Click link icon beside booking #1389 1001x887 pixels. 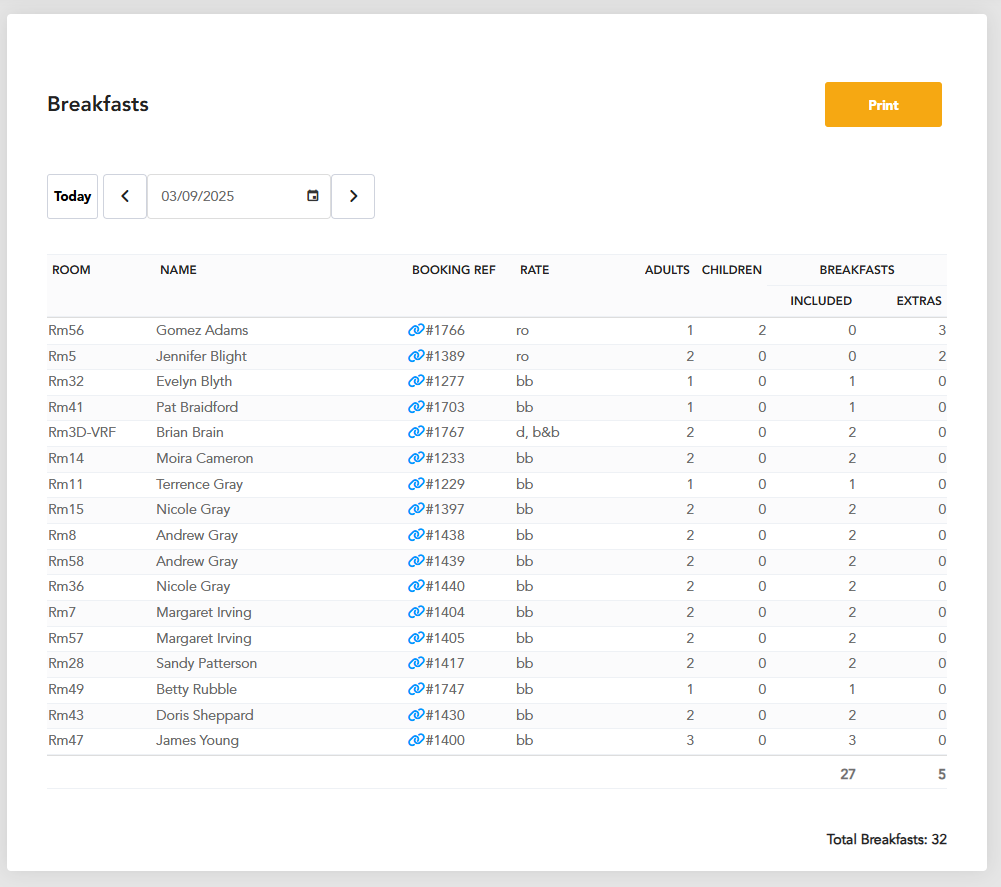pos(416,356)
